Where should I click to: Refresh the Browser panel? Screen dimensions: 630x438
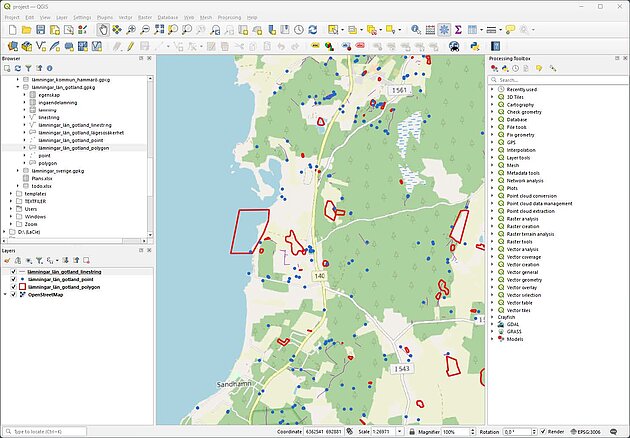[x=18, y=68]
